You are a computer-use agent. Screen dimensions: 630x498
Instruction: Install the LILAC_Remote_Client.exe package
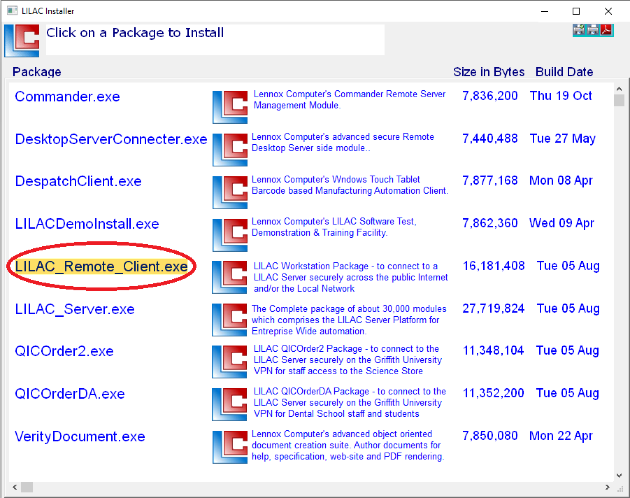coord(101,267)
